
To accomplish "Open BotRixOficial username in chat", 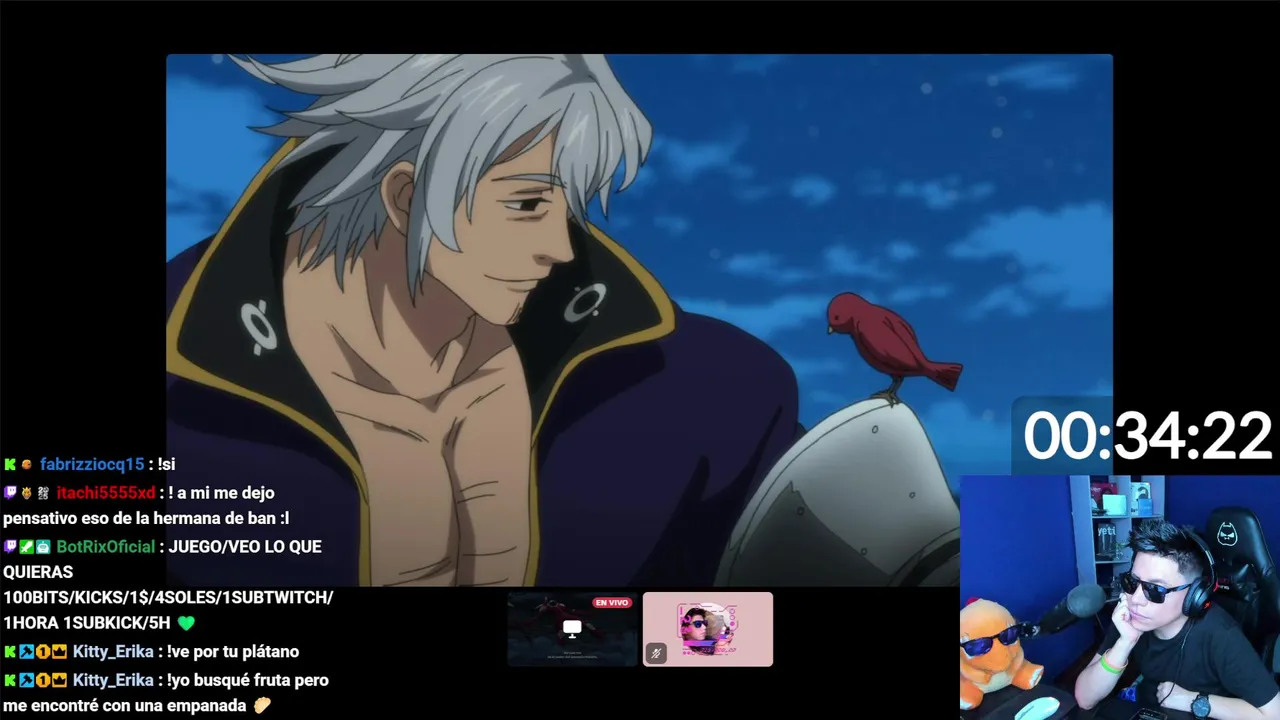I will (x=106, y=546).
